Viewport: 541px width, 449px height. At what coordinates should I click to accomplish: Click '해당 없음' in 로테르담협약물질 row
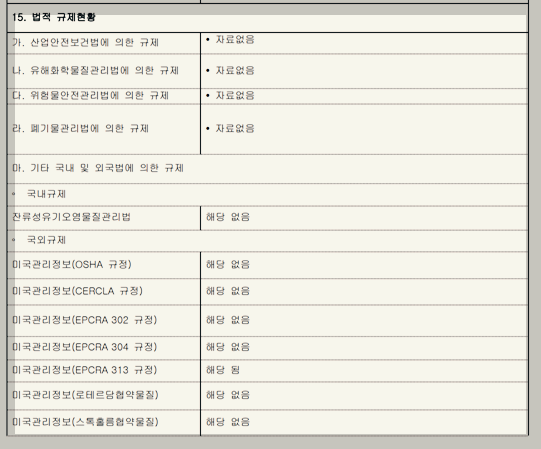click(228, 394)
